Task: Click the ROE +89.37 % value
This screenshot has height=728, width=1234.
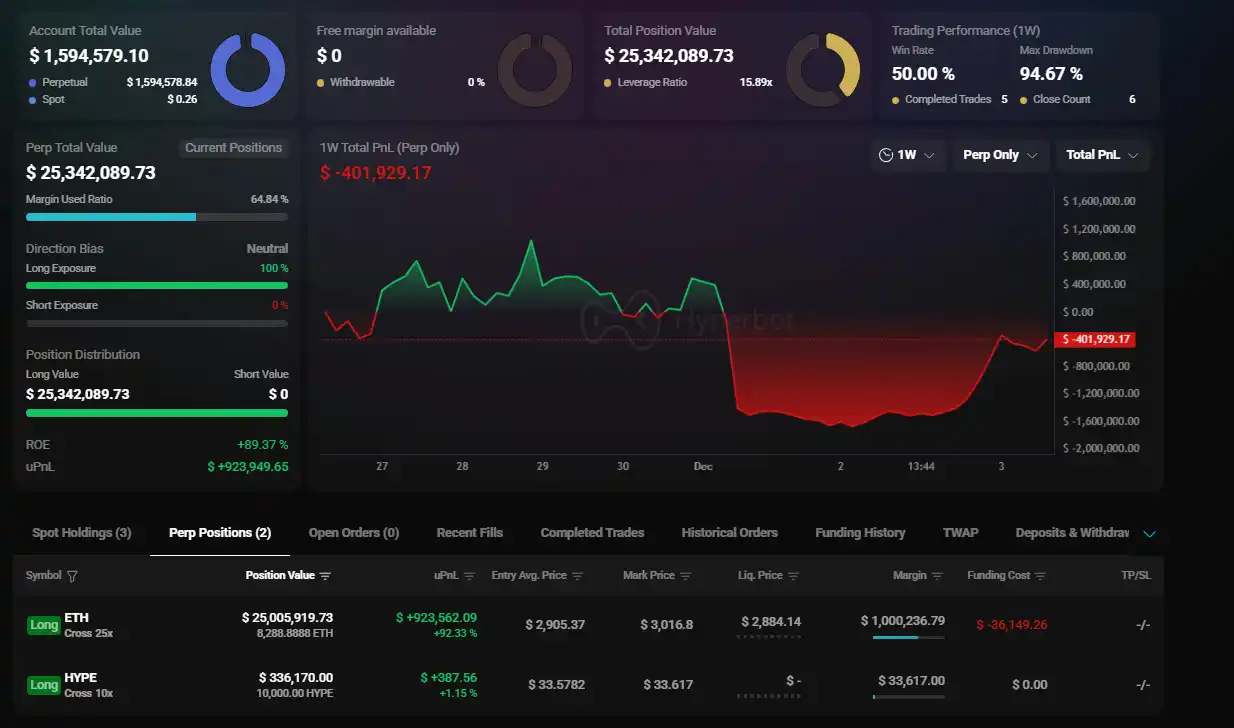Action: (x=262, y=445)
